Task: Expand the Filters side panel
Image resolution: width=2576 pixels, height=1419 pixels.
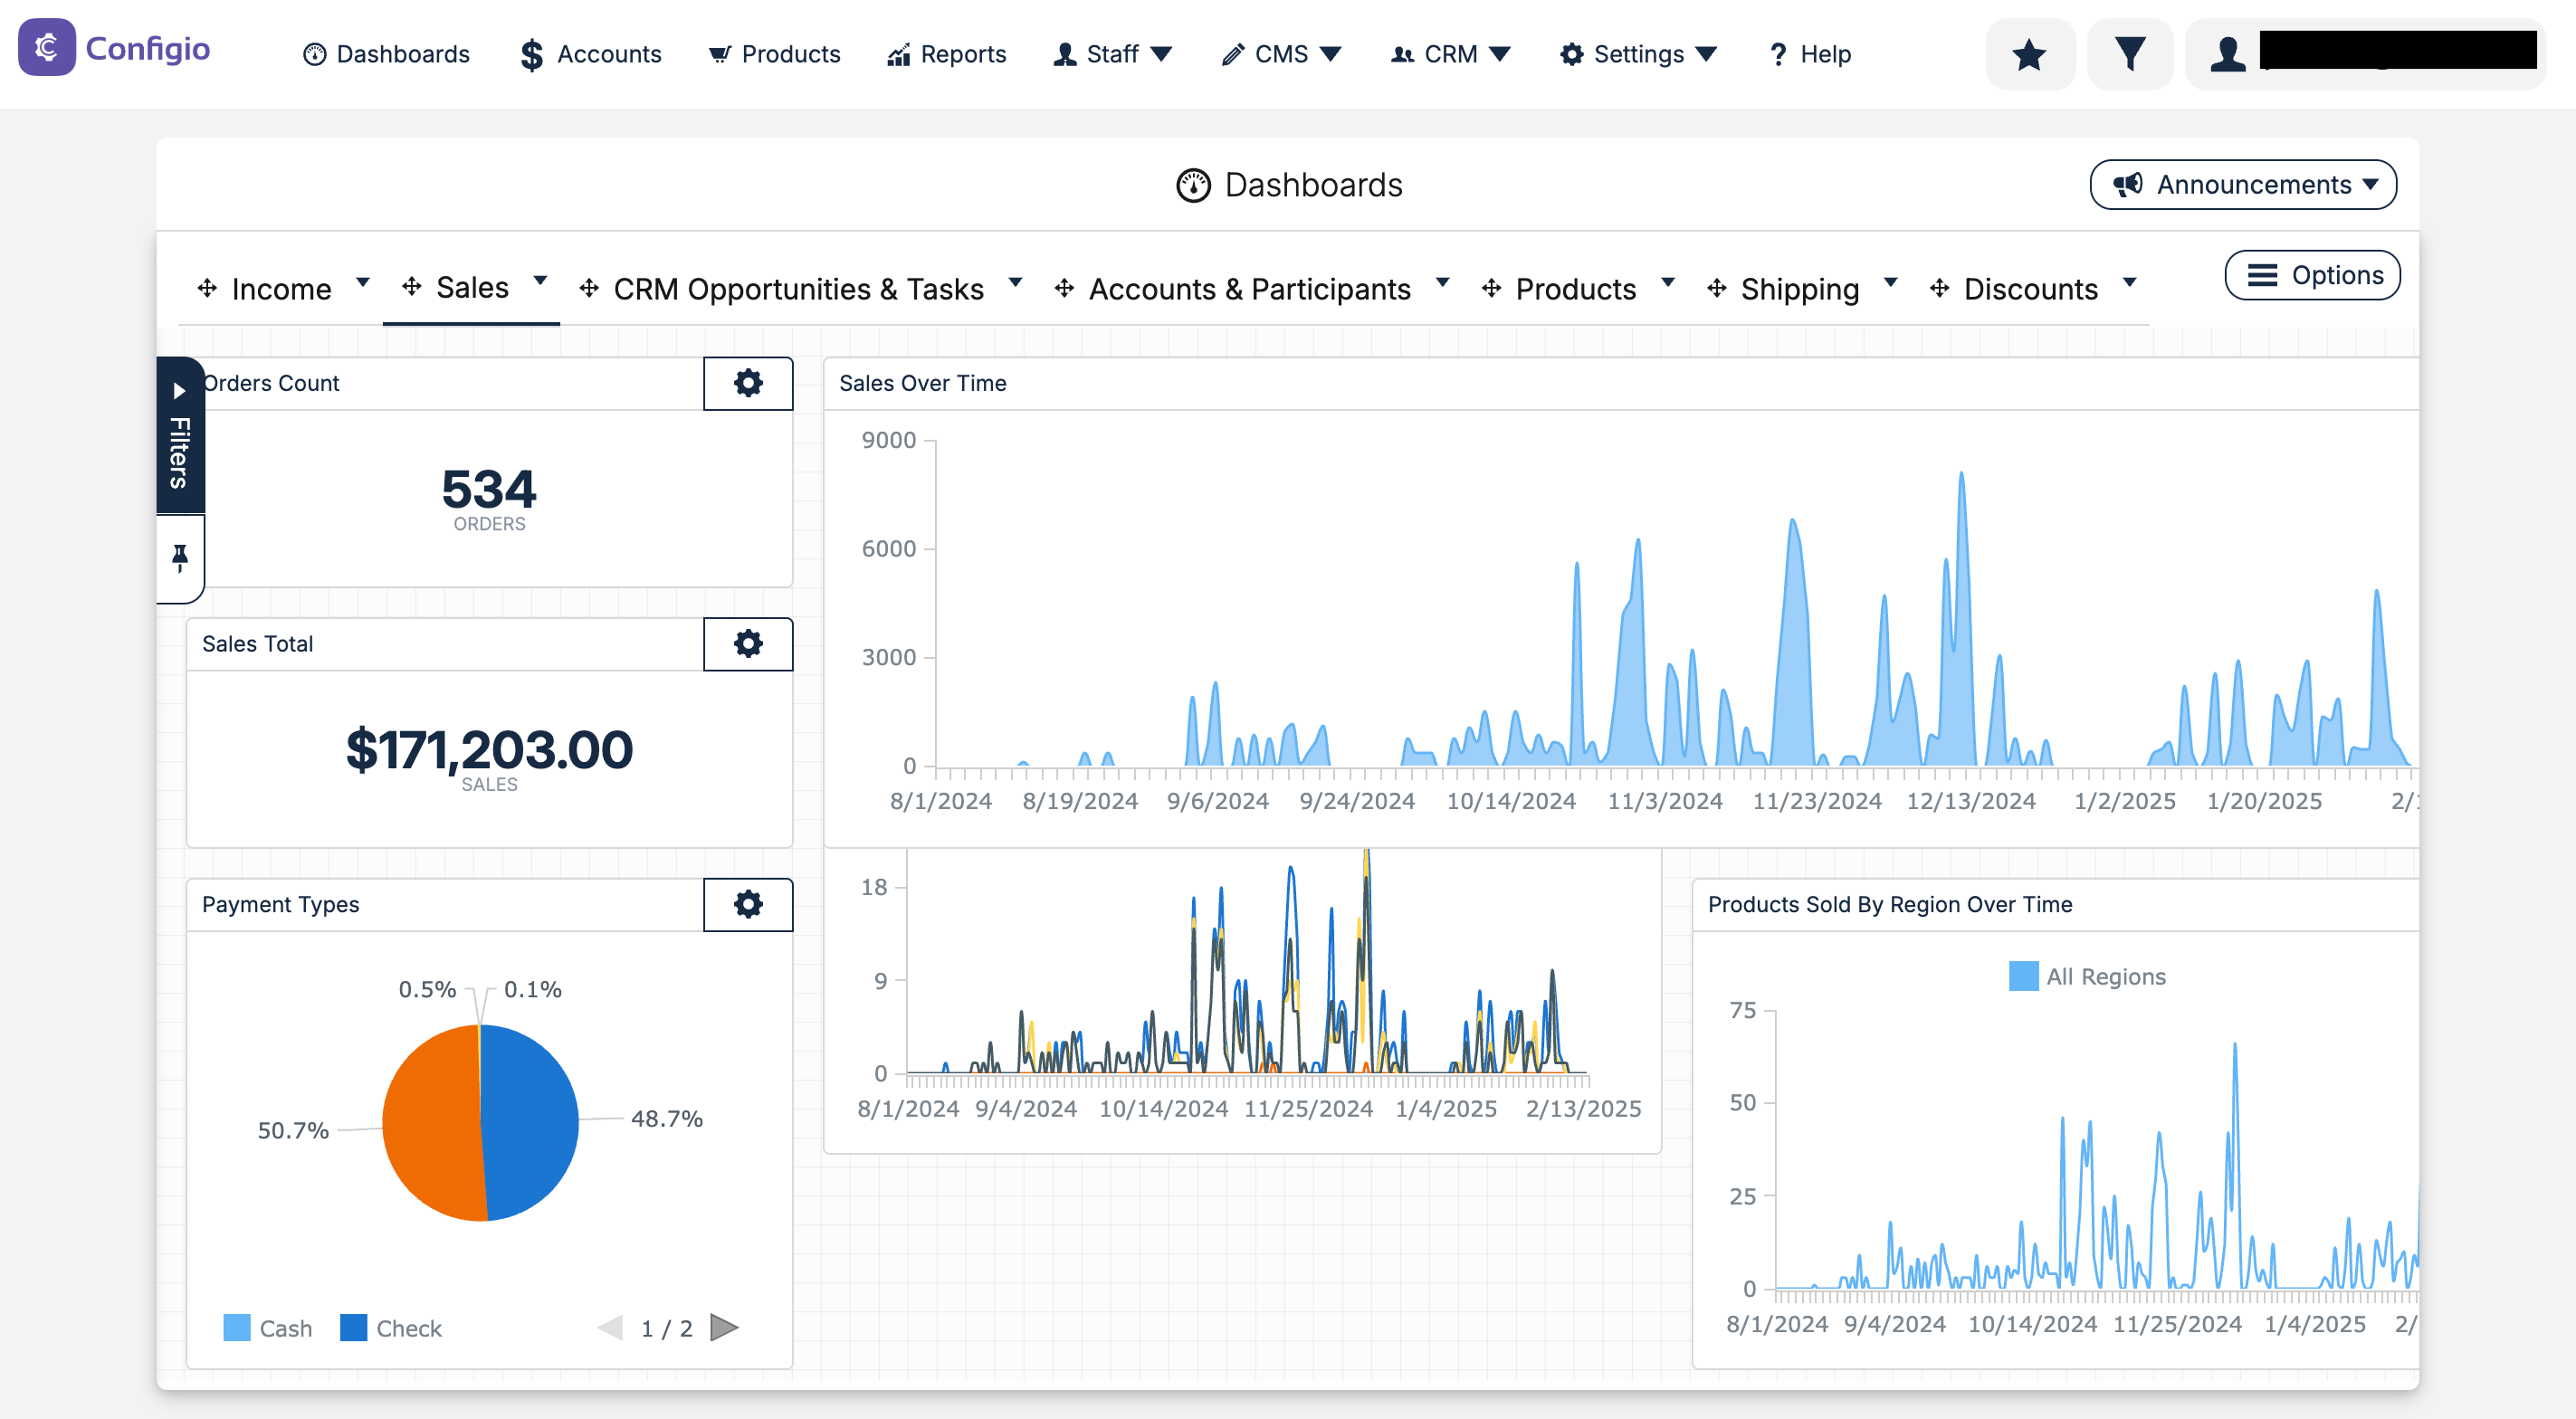Action: [180, 435]
